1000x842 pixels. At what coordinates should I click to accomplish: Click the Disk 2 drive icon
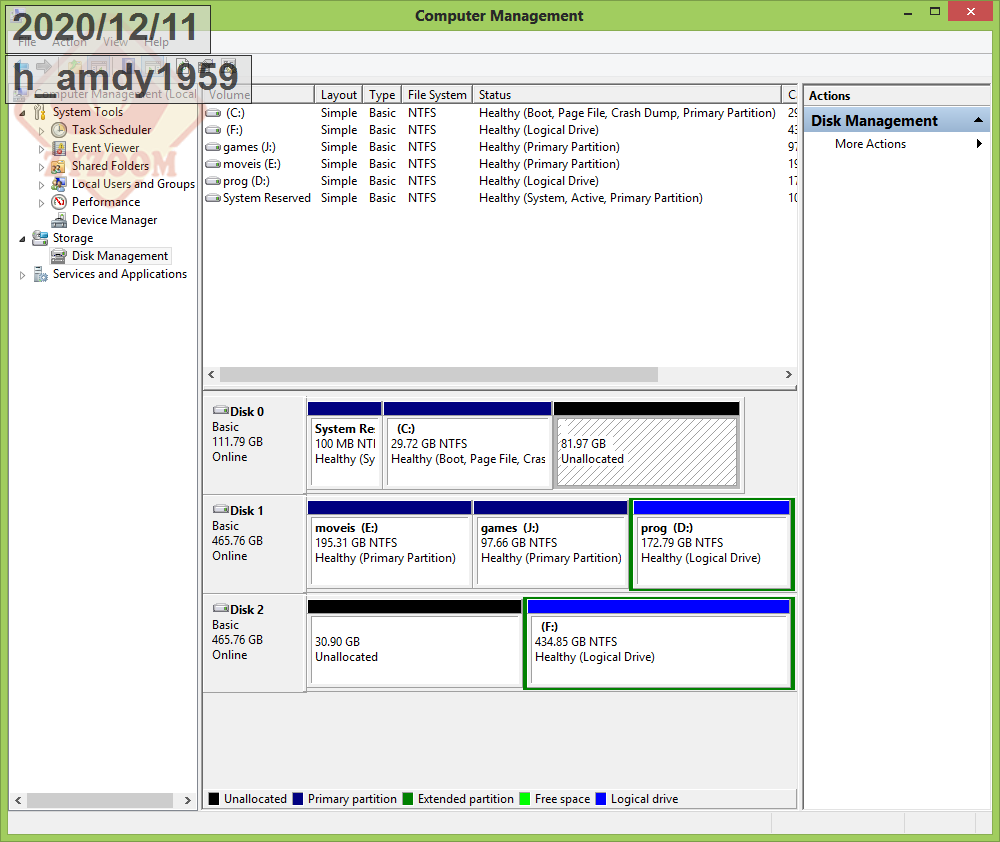221,608
